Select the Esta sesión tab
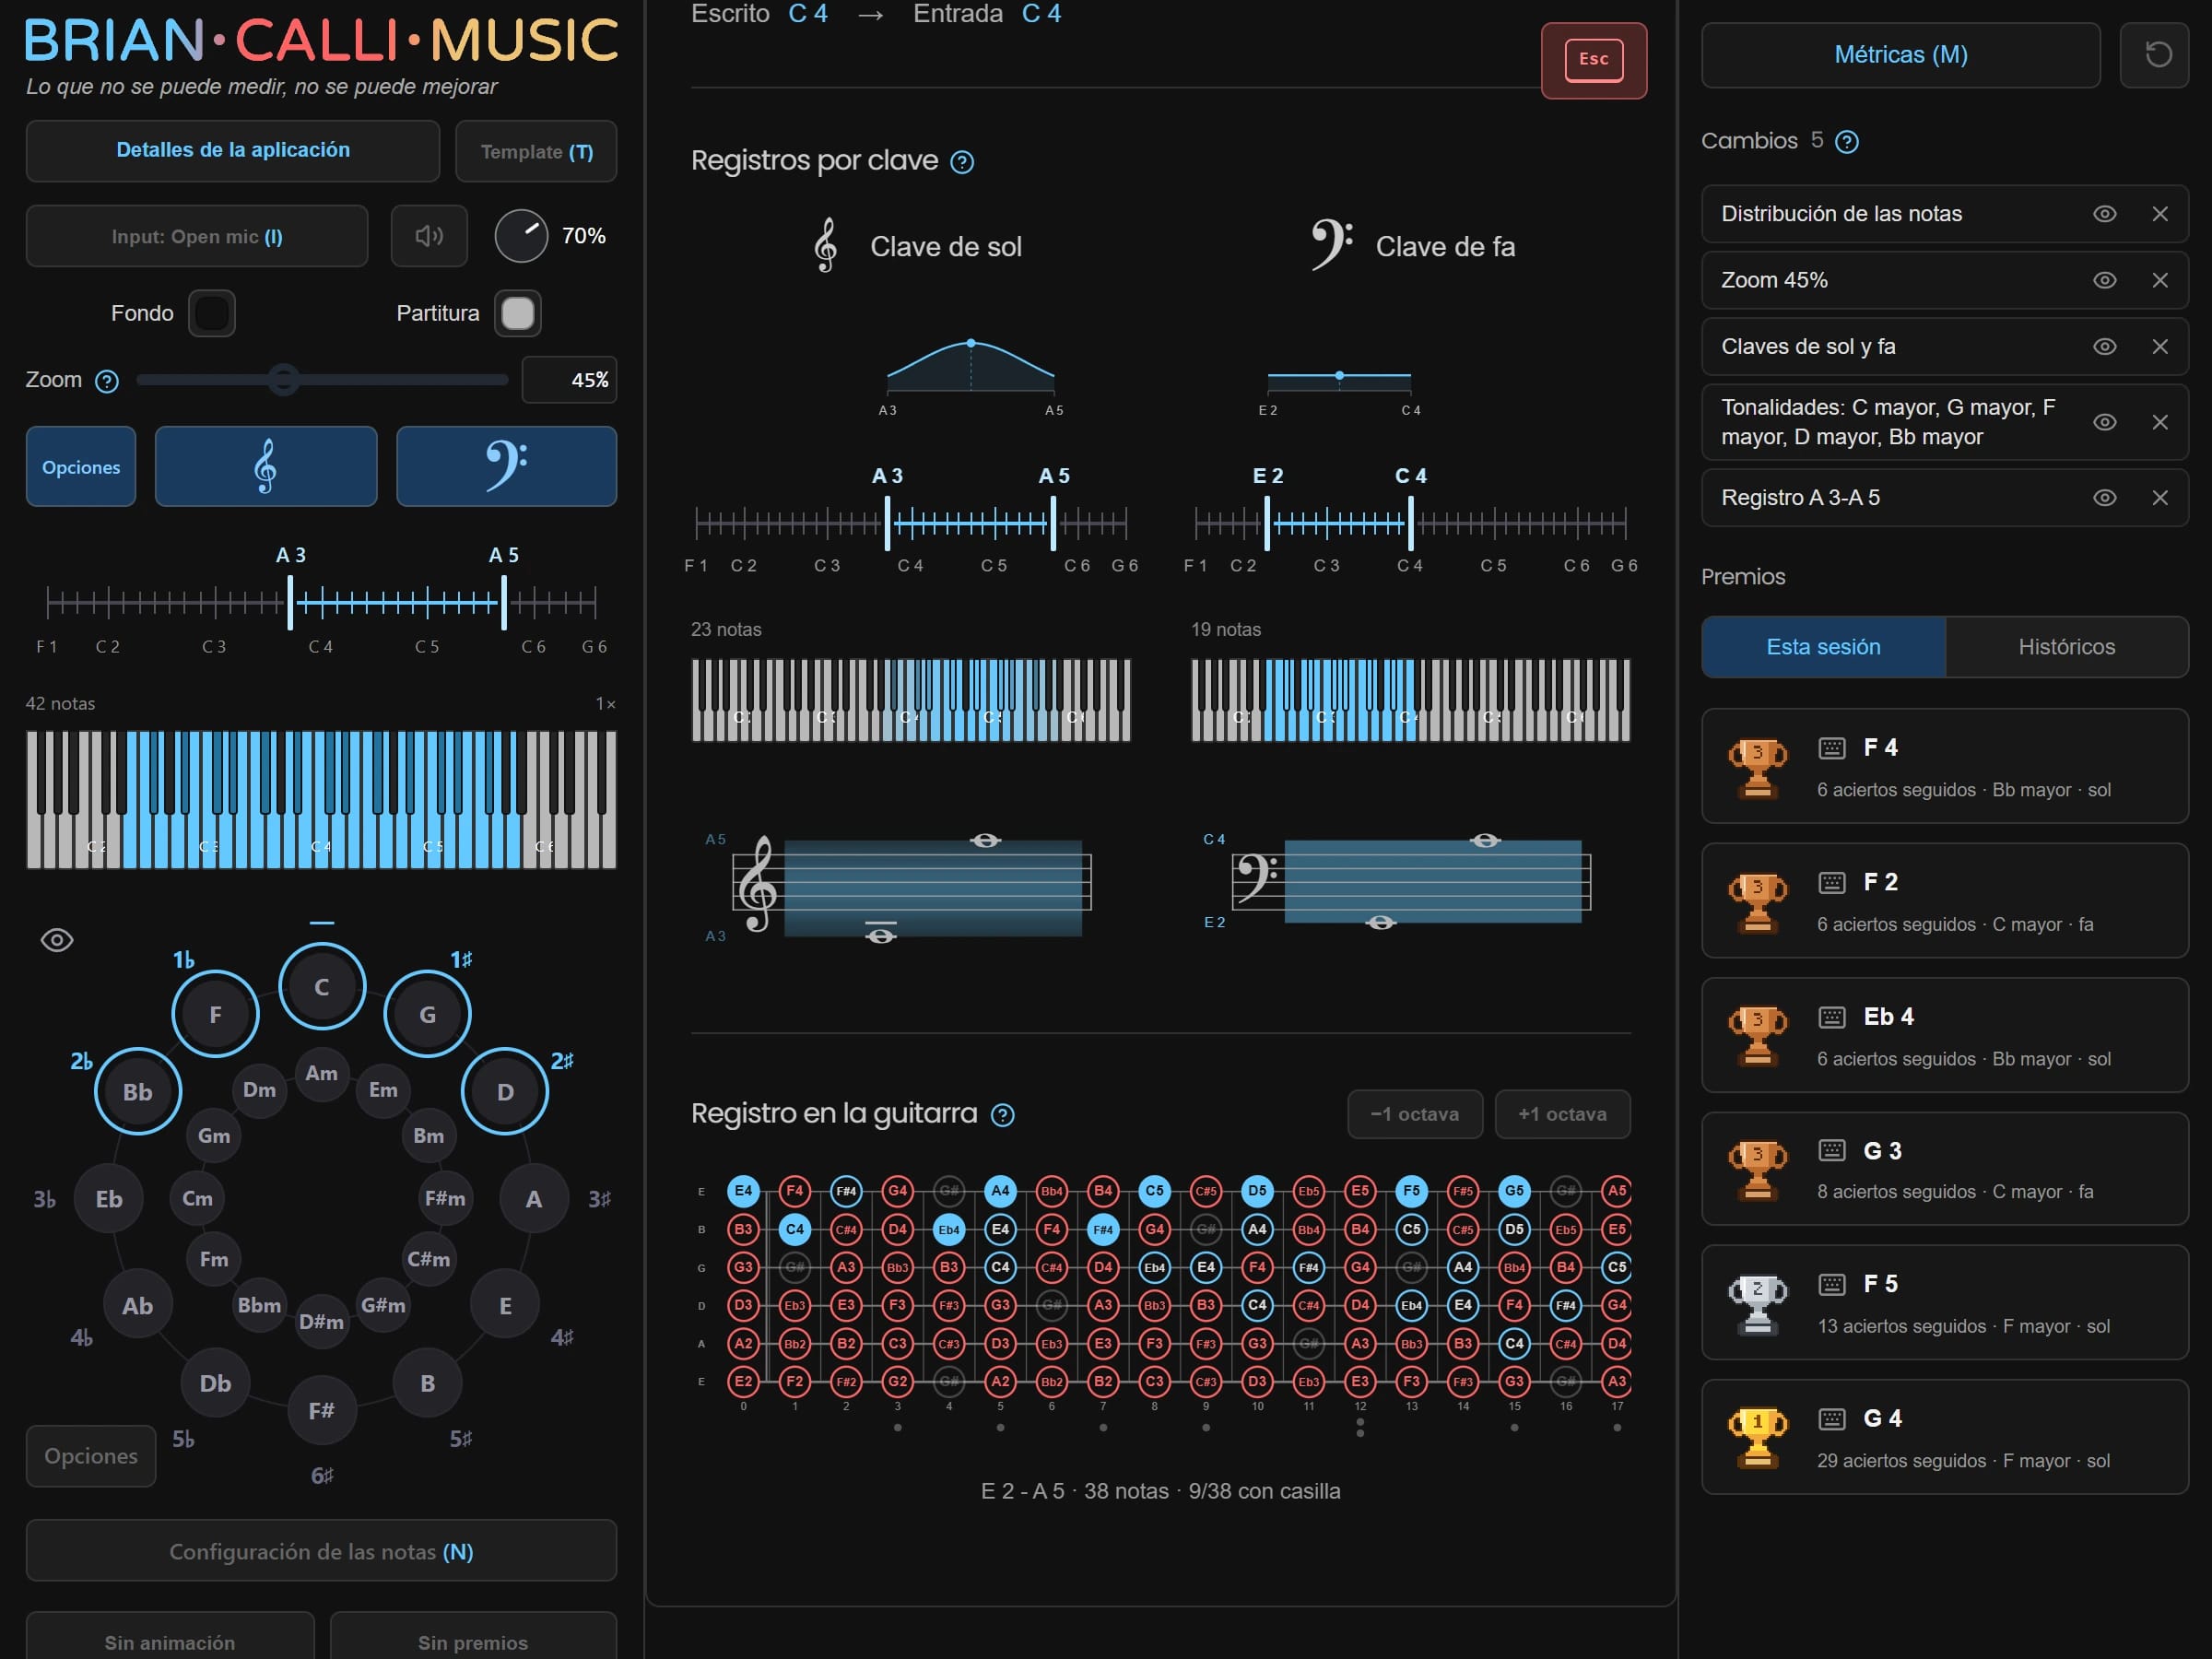 click(x=1823, y=647)
